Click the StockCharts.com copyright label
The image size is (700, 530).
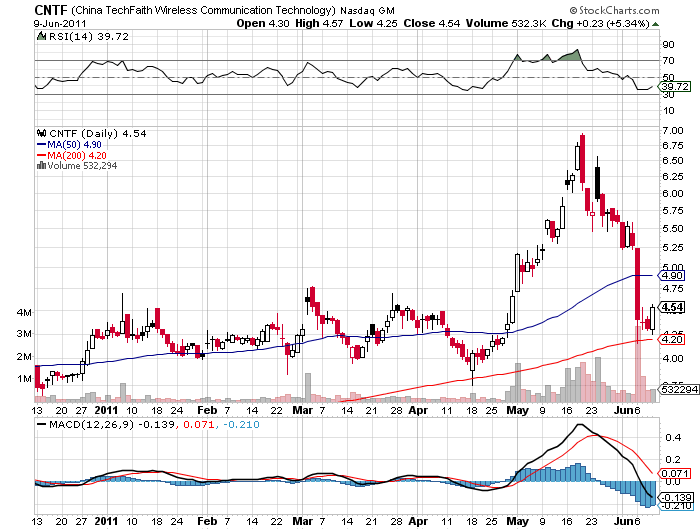614,10
